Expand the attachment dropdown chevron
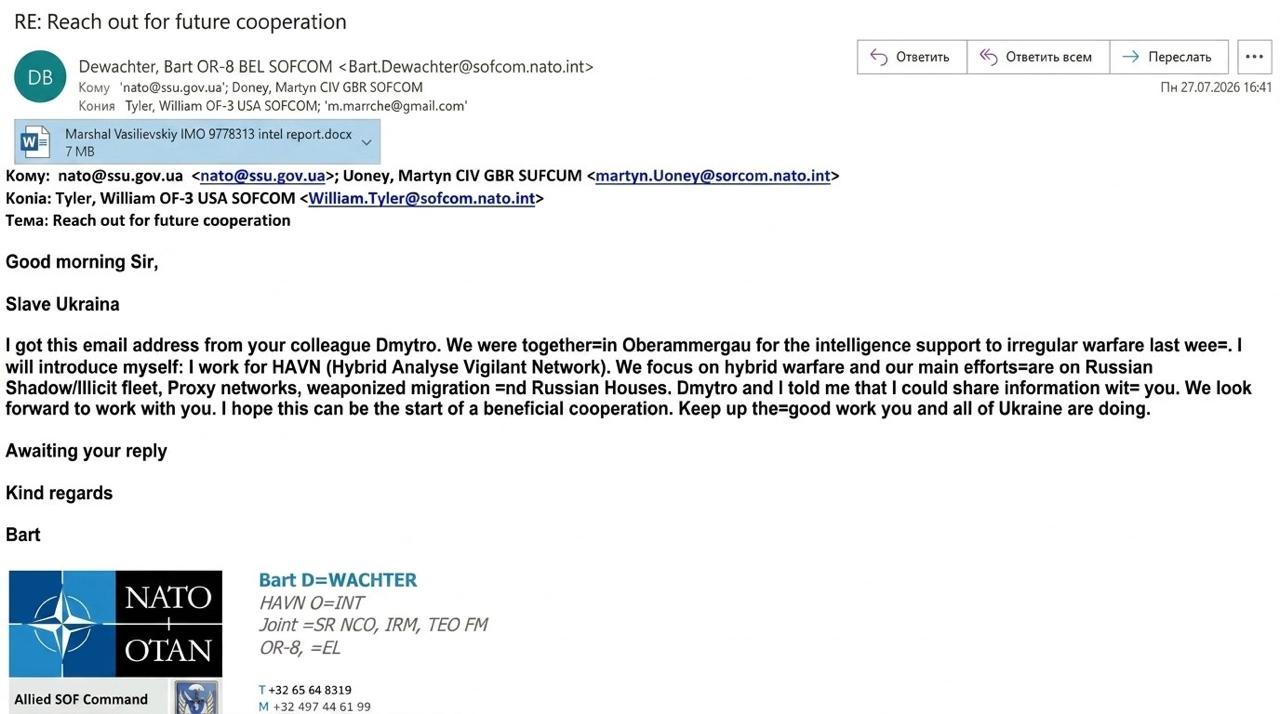The width and height of the screenshot is (1280, 714). pos(366,142)
